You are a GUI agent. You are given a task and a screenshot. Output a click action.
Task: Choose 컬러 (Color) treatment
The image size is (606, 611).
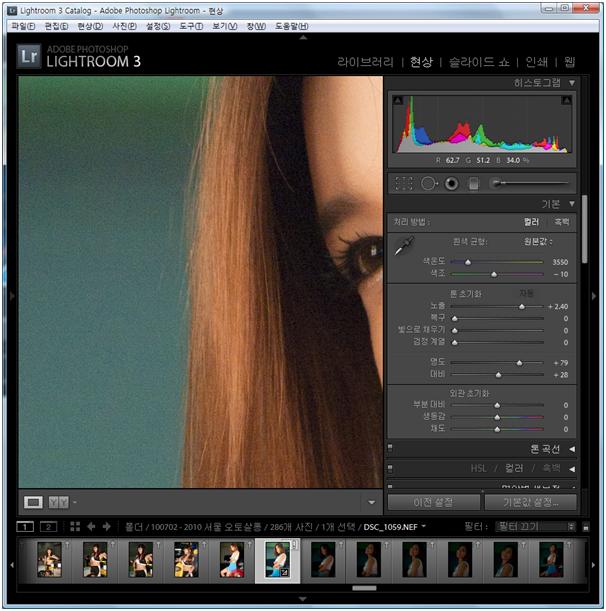(x=531, y=222)
